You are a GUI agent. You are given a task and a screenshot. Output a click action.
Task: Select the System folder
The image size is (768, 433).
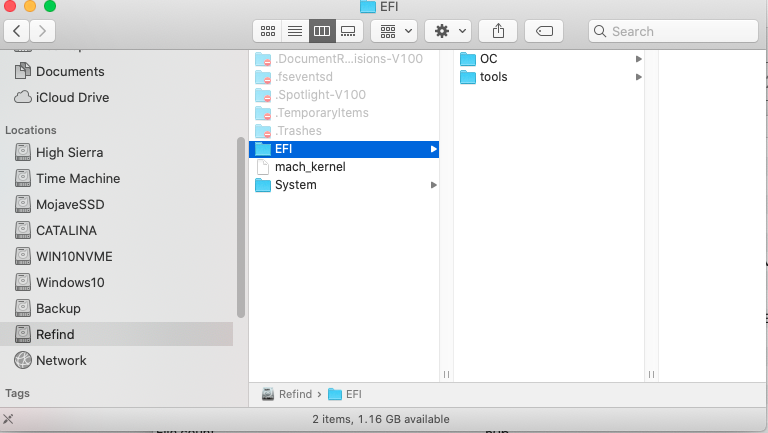(344, 185)
